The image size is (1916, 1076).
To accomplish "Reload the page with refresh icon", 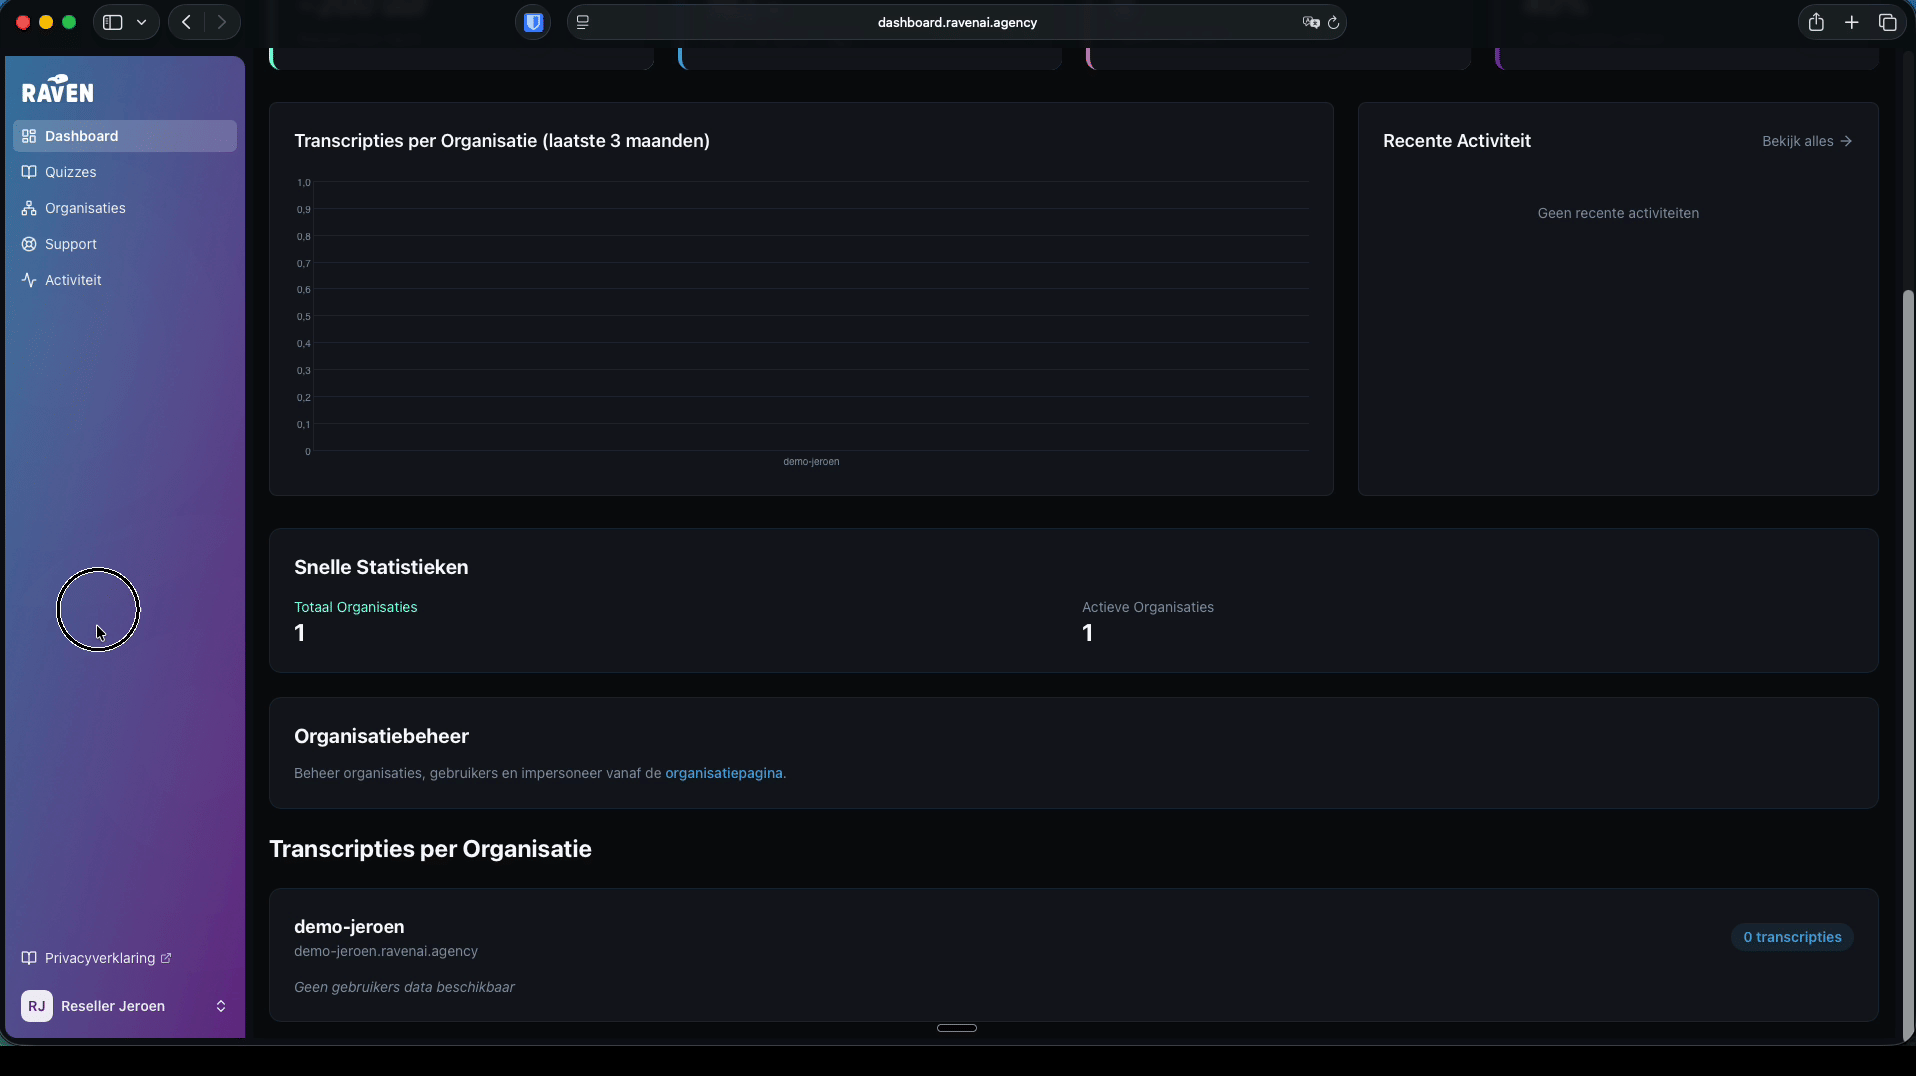I will pos(1333,22).
